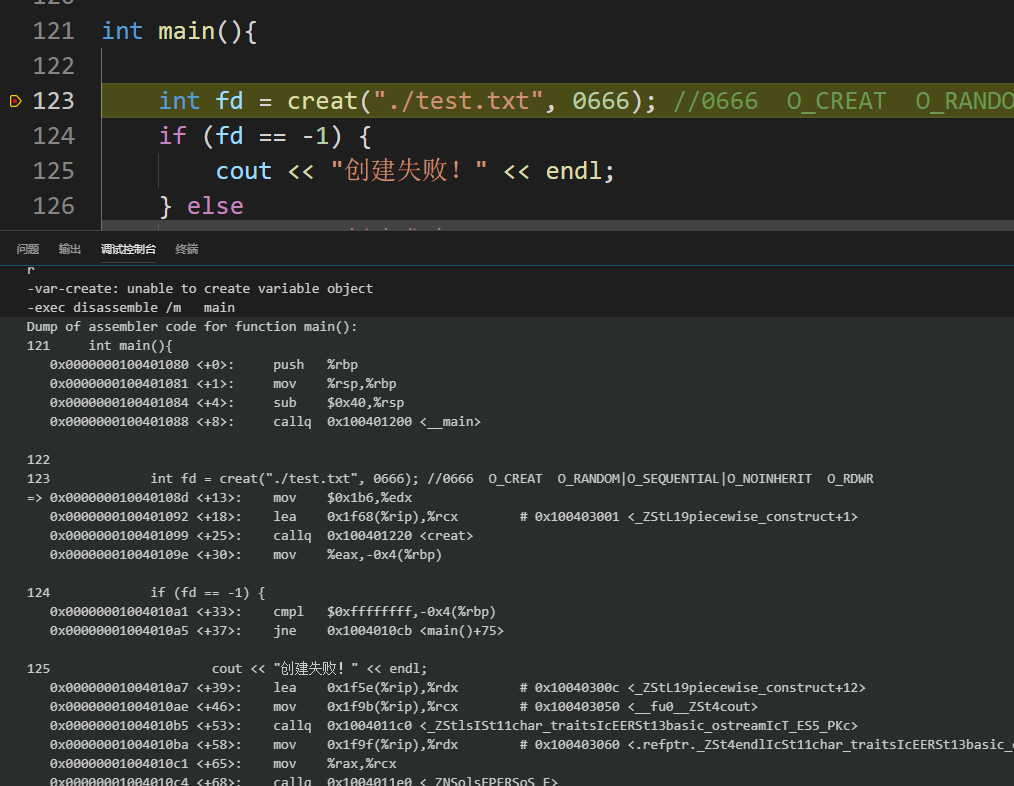Click the yellow execution pointer arrow in gutter

(x=17, y=100)
